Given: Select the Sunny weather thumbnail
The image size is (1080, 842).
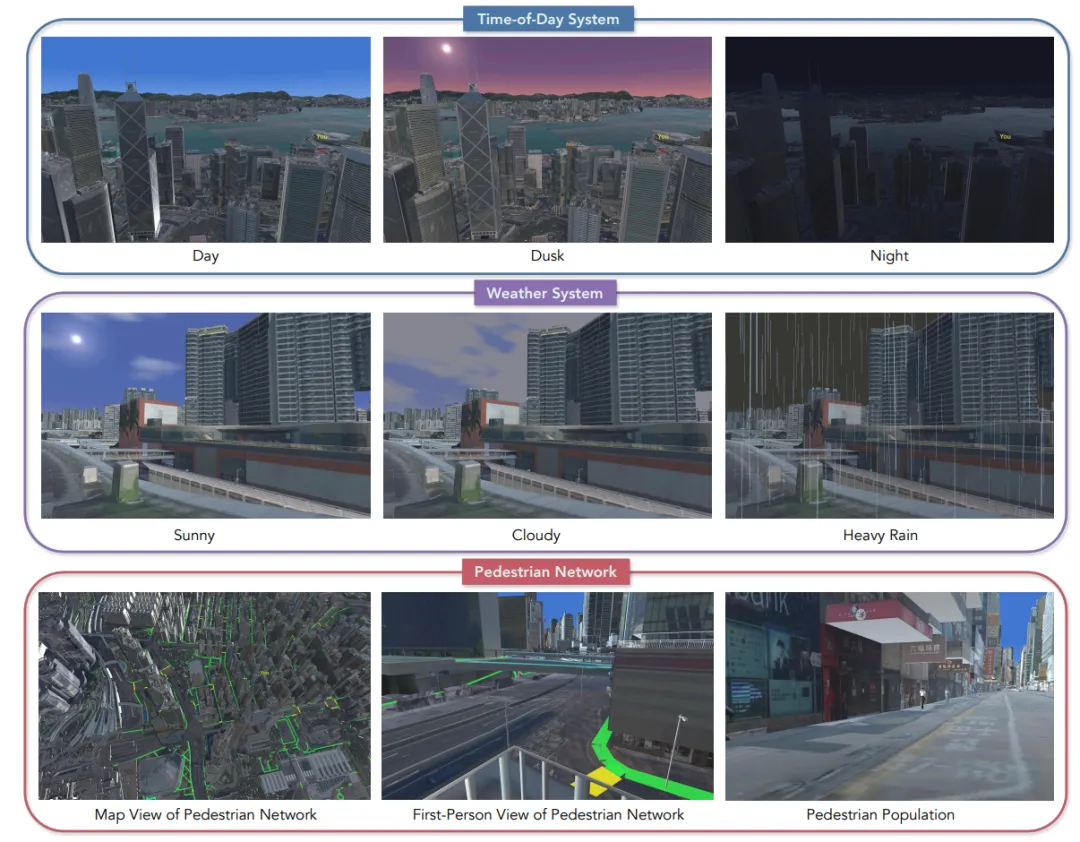Looking at the screenshot, I should (x=206, y=415).
